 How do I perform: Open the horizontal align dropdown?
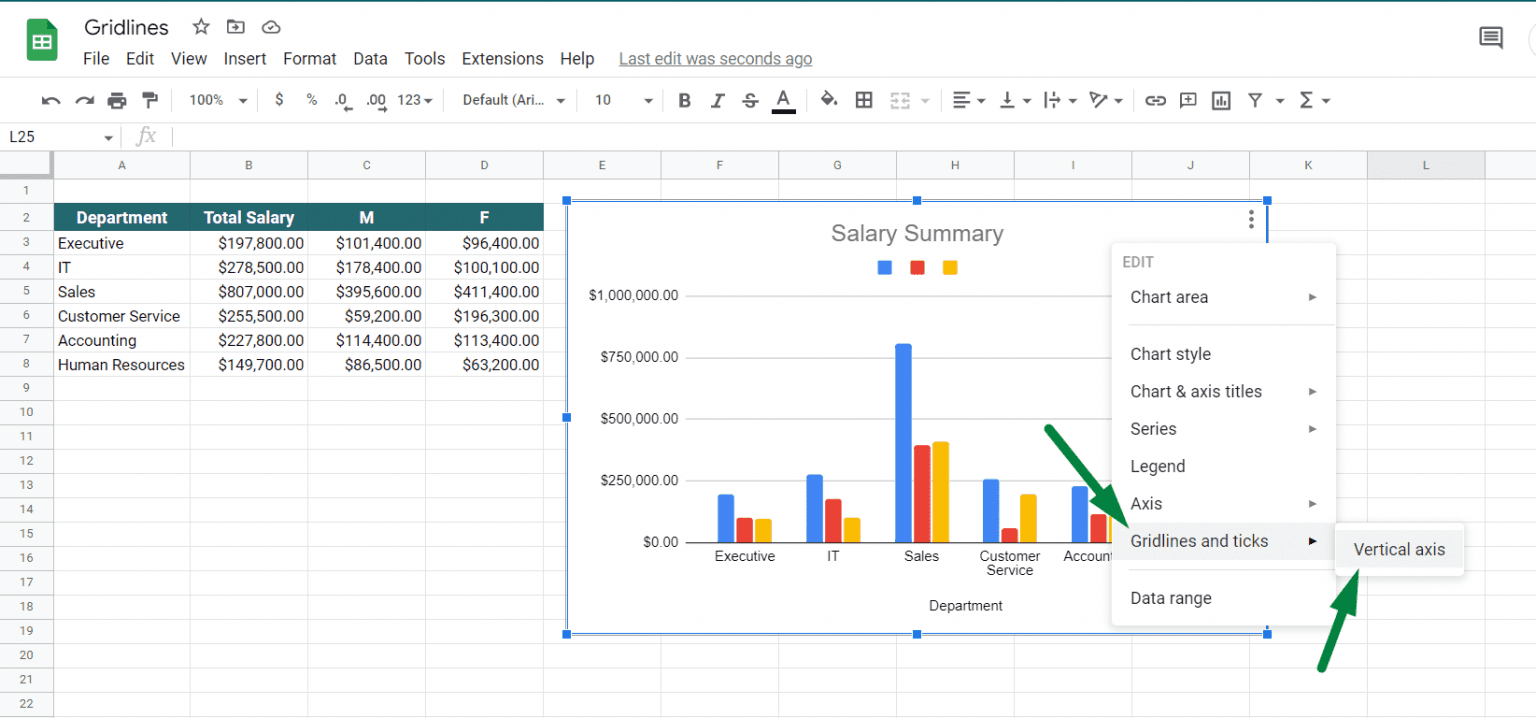click(967, 100)
